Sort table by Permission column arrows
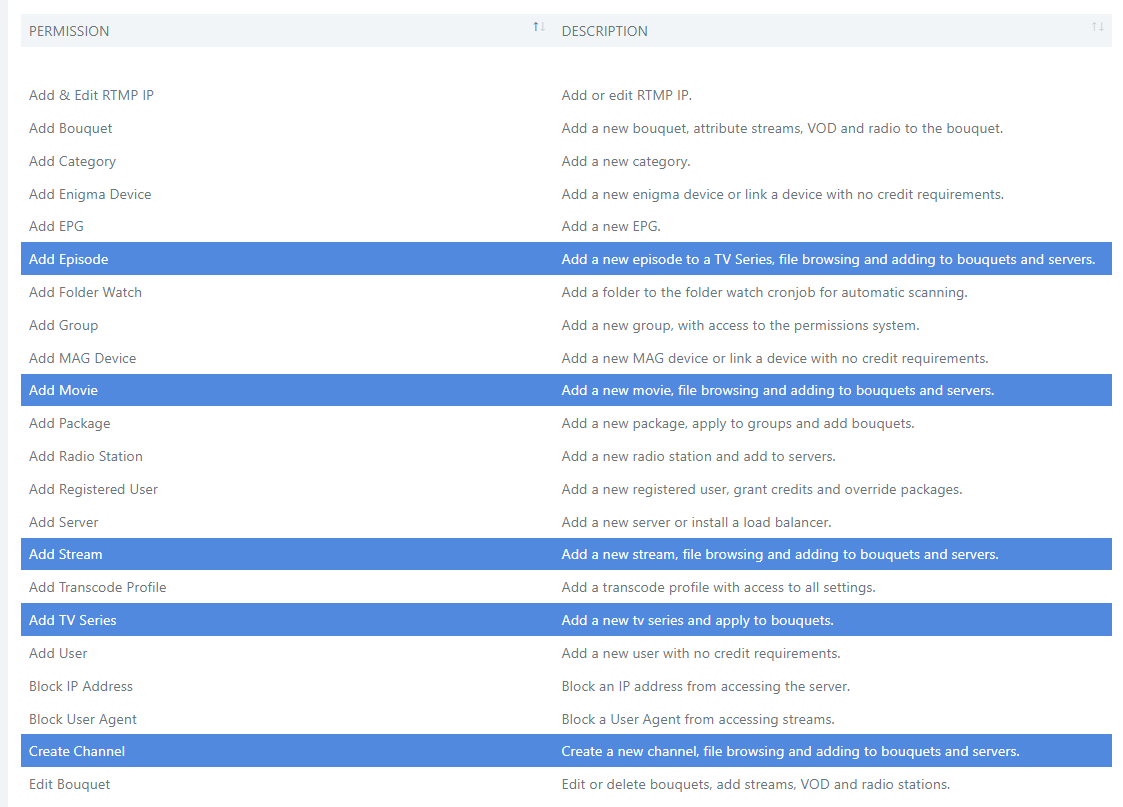Viewport: 1123px width, 807px height. tap(539, 27)
